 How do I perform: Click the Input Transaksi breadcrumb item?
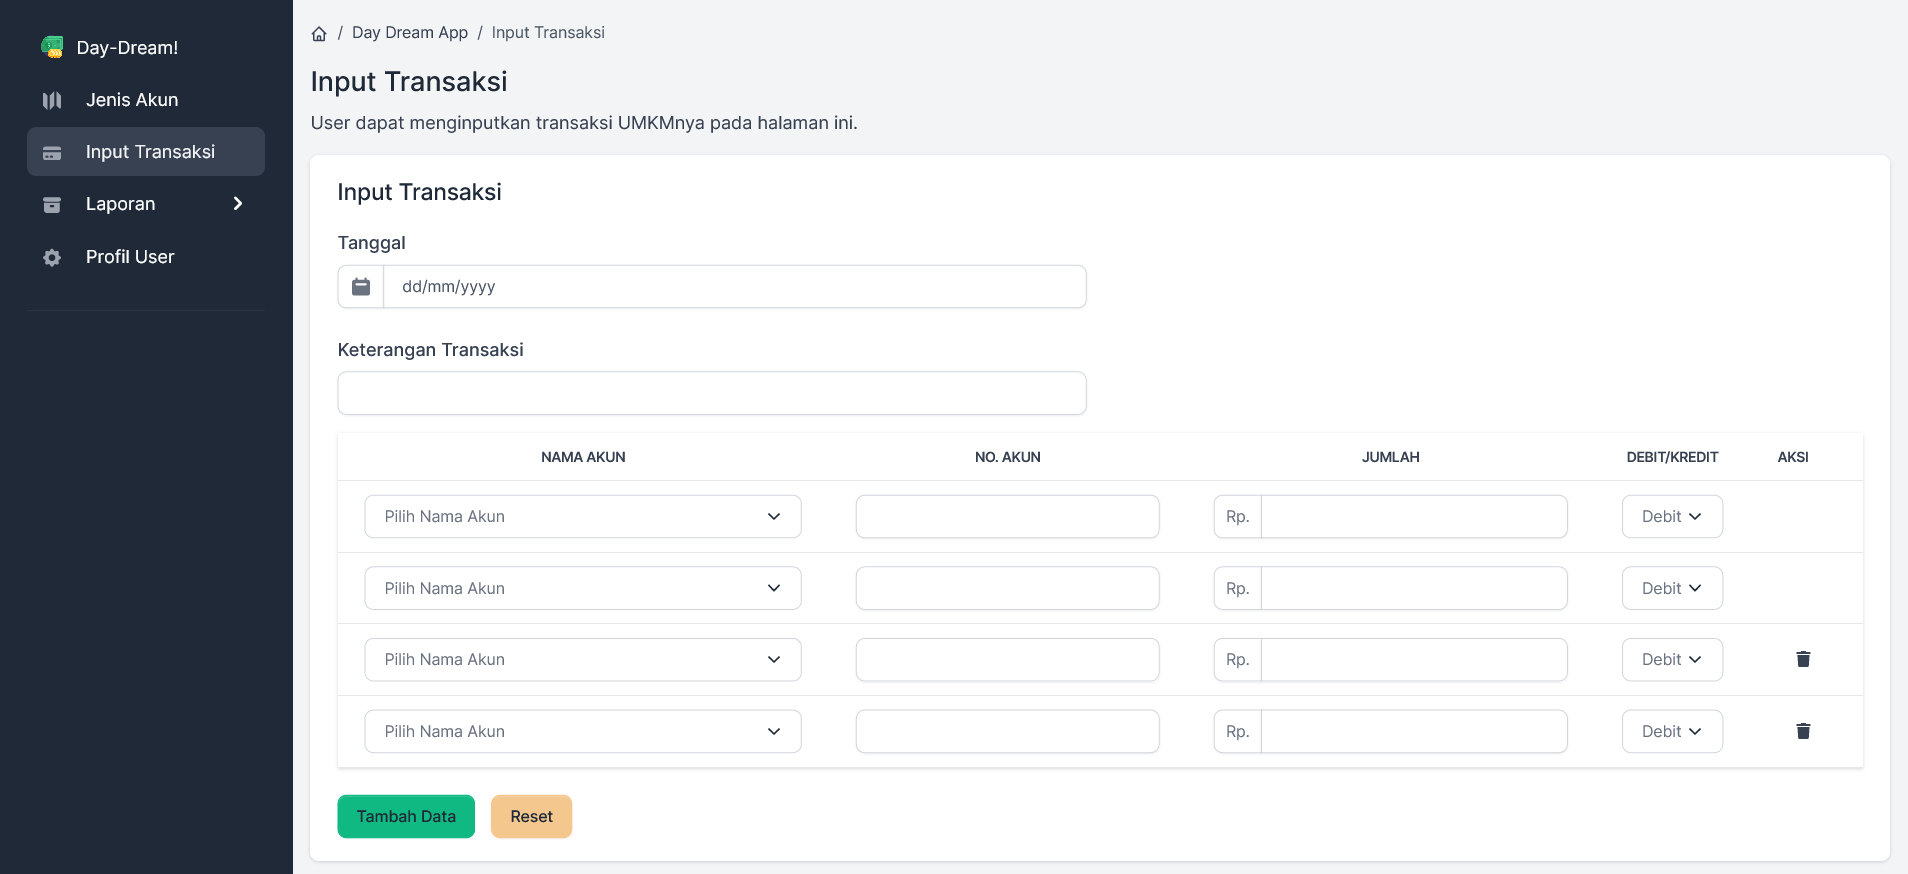[548, 33]
